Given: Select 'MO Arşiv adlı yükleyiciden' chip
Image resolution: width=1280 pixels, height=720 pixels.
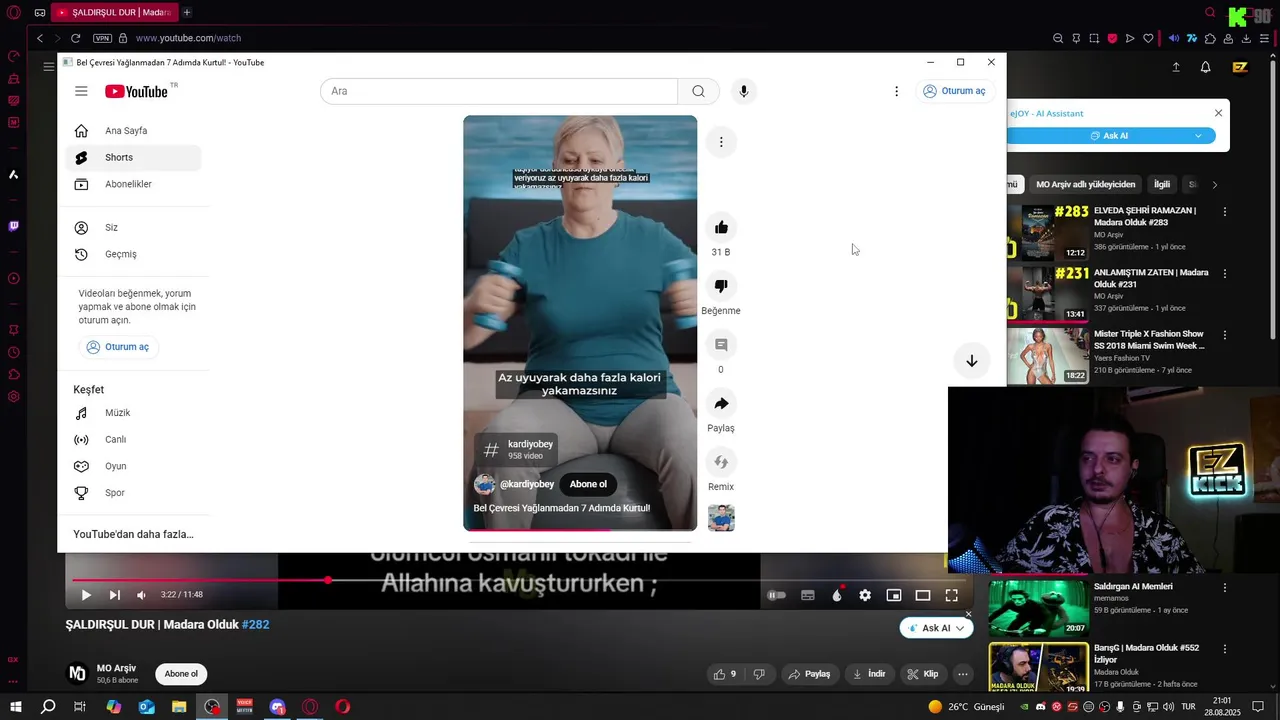Looking at the screenshot, I should point(1086,184).
